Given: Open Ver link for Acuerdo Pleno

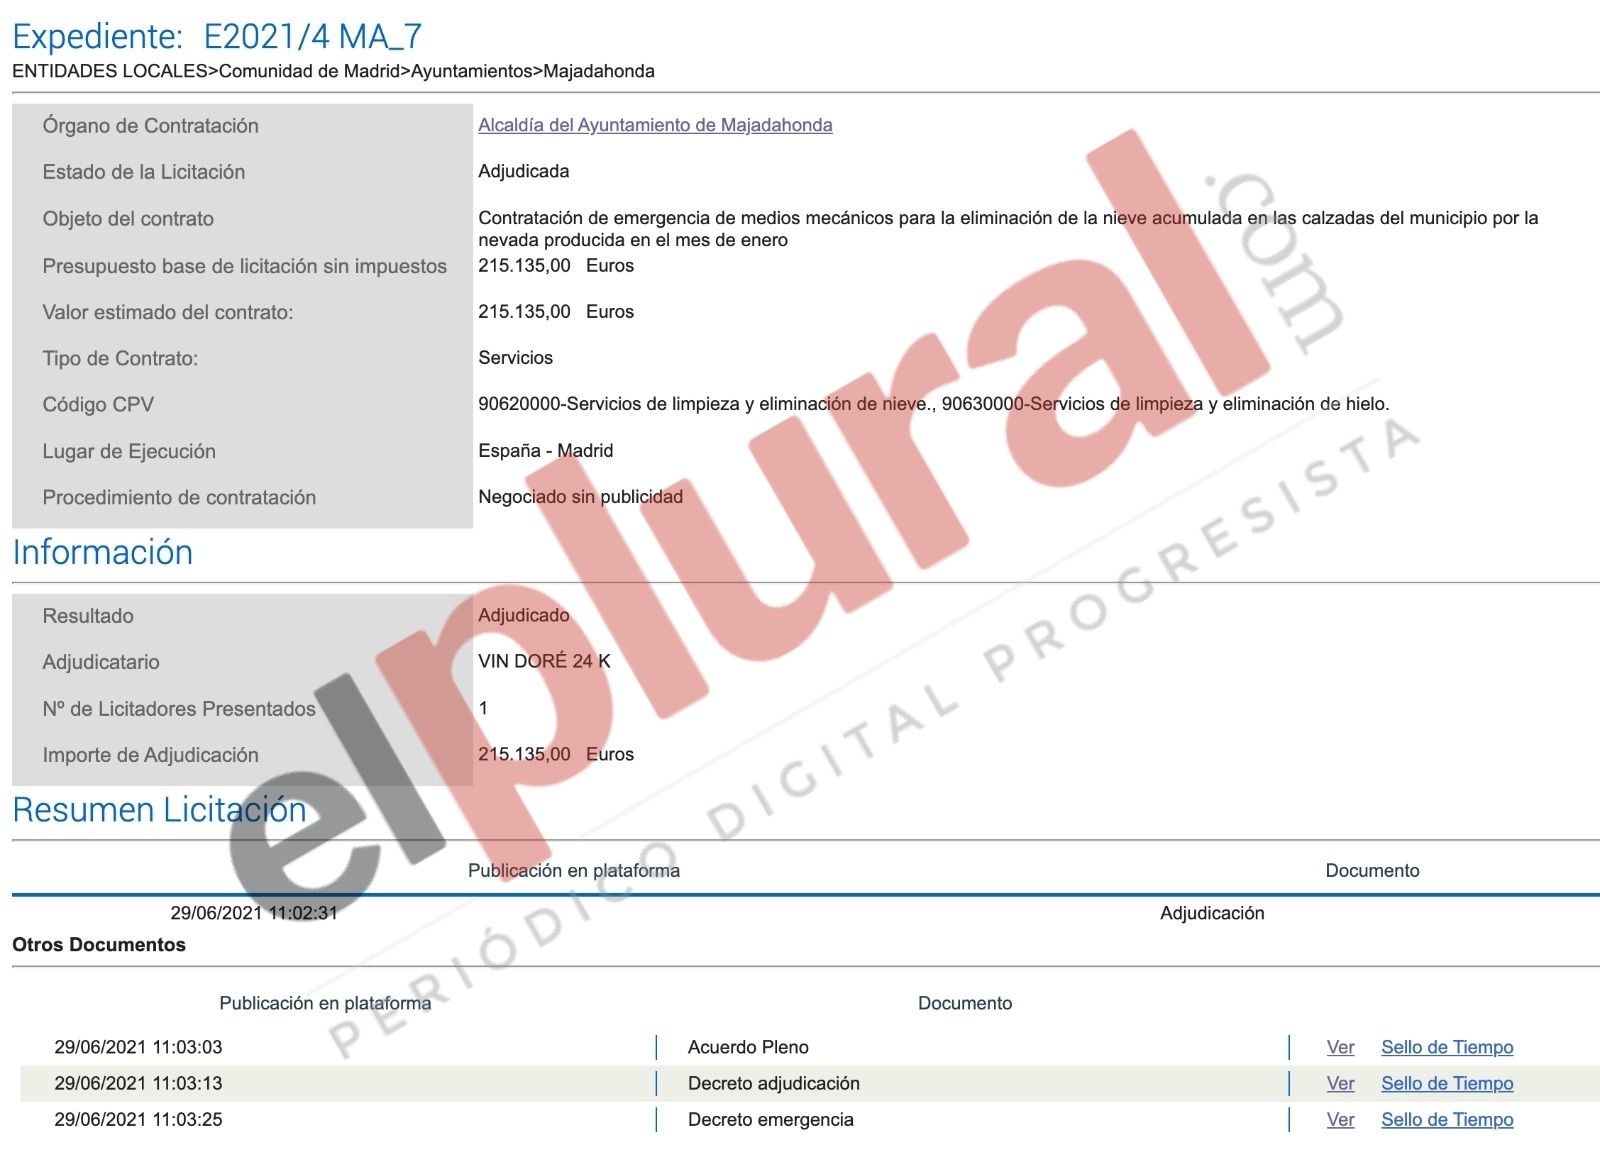Looking at the screenshot, I should click(1340, 1047).
